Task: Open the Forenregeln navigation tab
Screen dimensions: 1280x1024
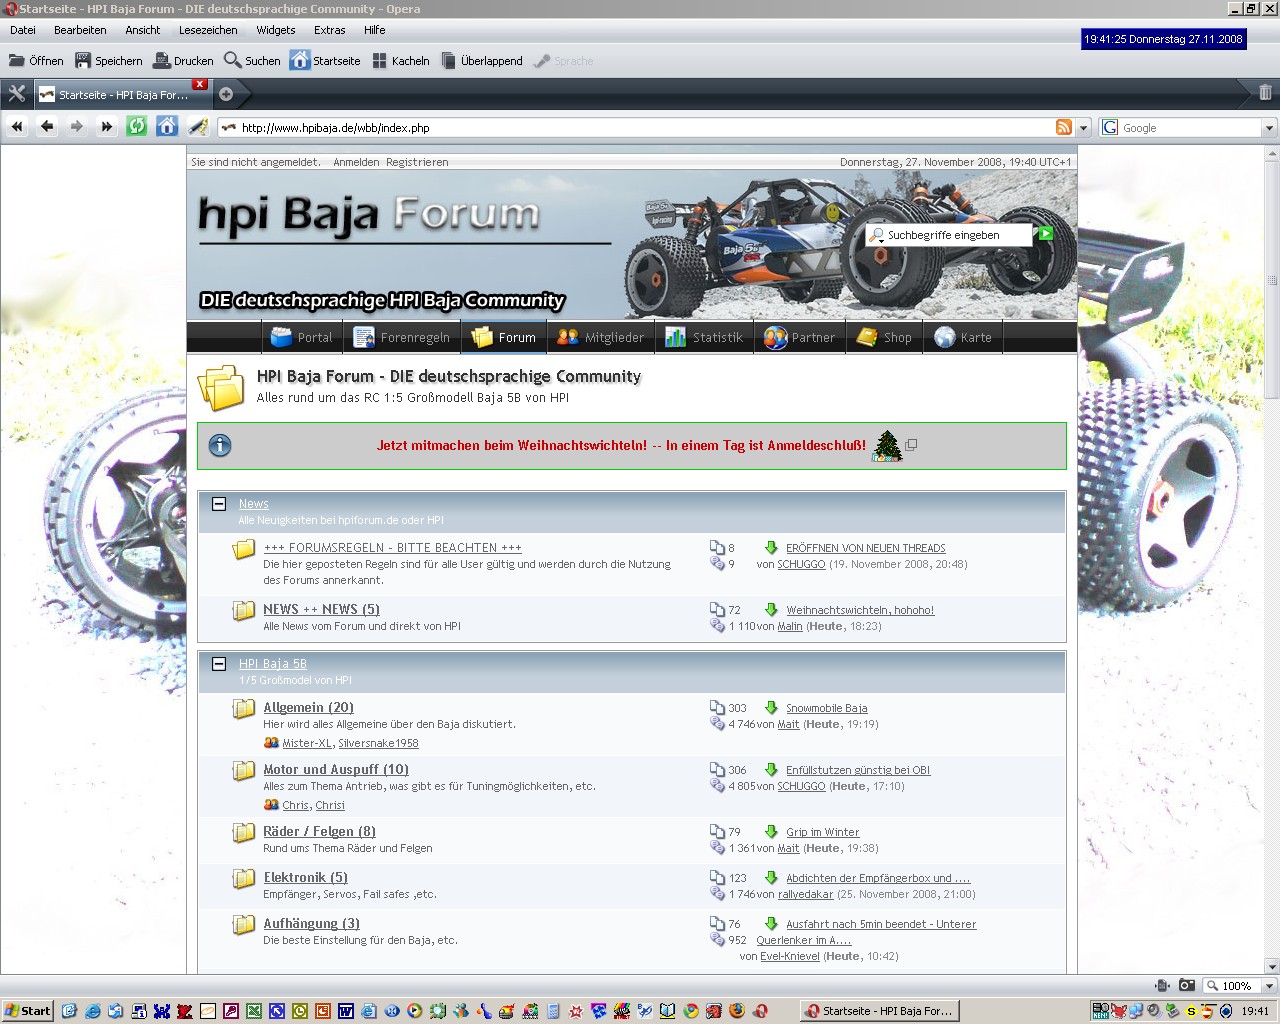Action: click(402, 338)
